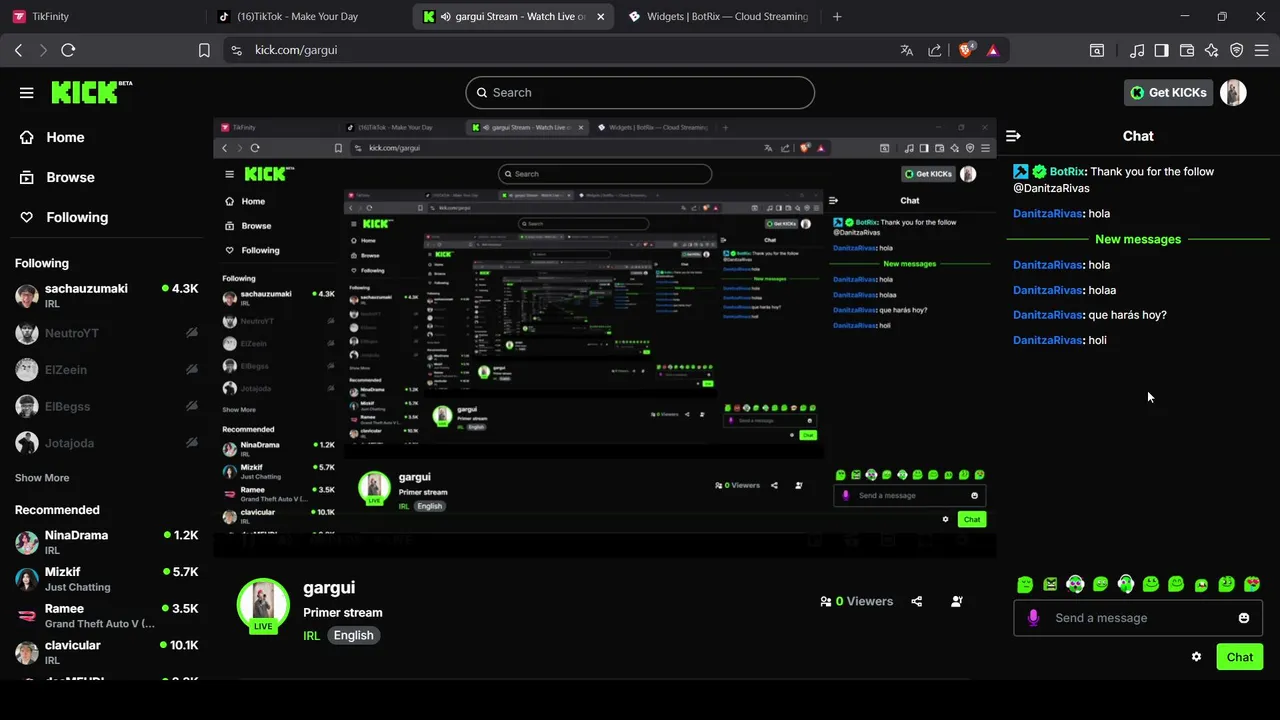Viewport: 1280px width, 720px height.
Task: Click the 'Primer stream' title text
Action: click(342, 612)
